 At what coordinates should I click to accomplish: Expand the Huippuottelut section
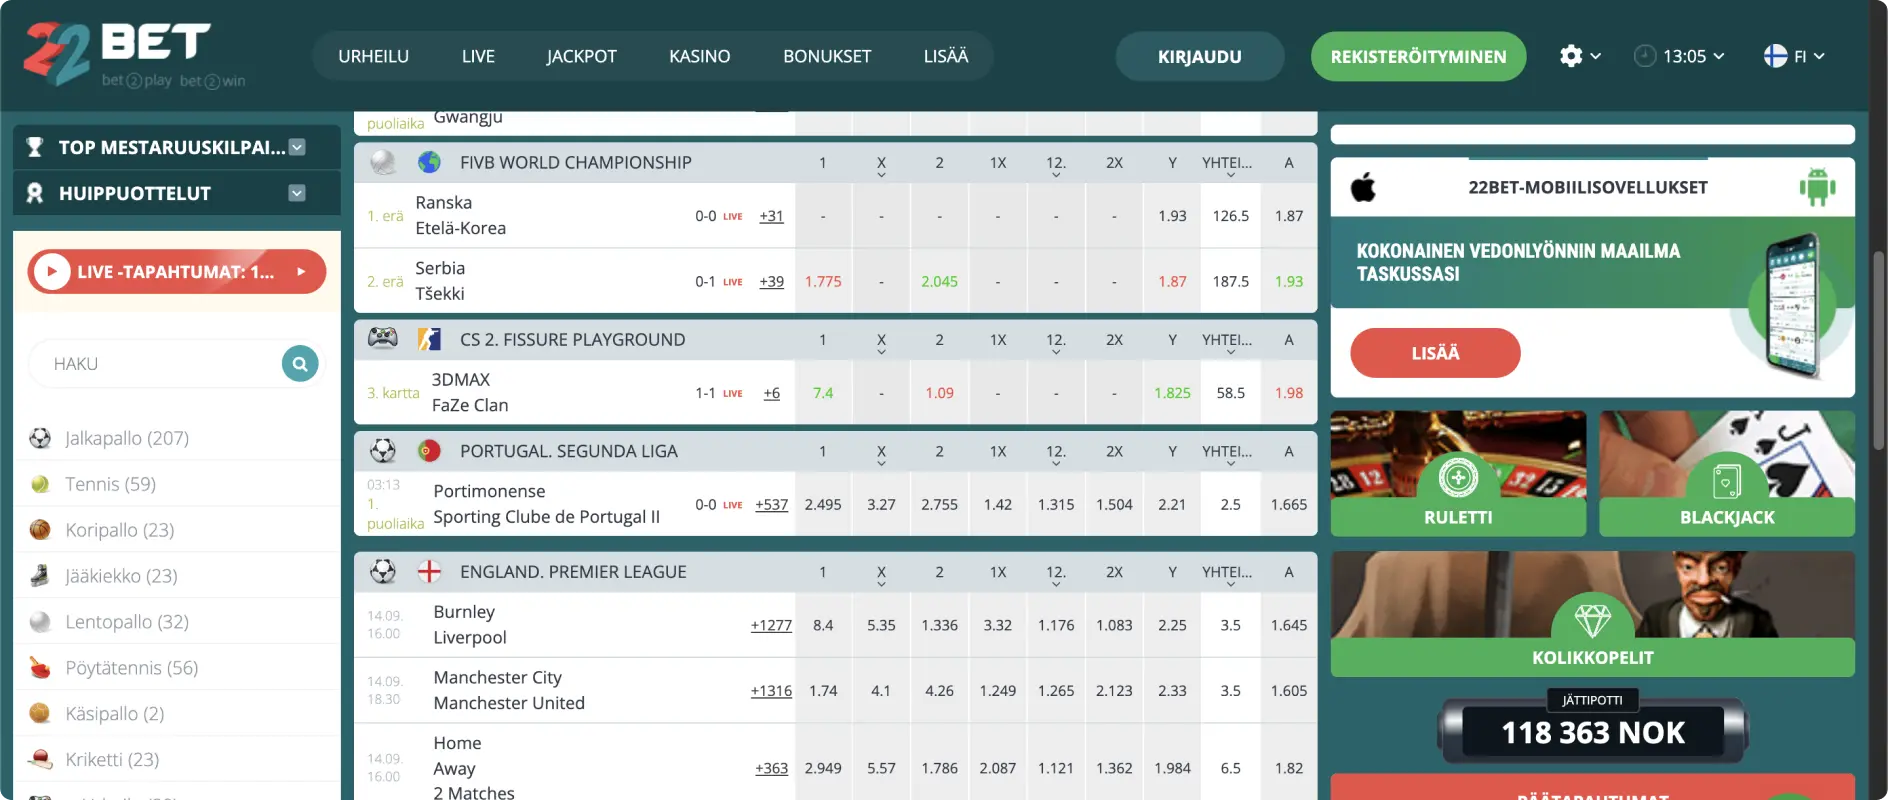(x=297, y=193)
